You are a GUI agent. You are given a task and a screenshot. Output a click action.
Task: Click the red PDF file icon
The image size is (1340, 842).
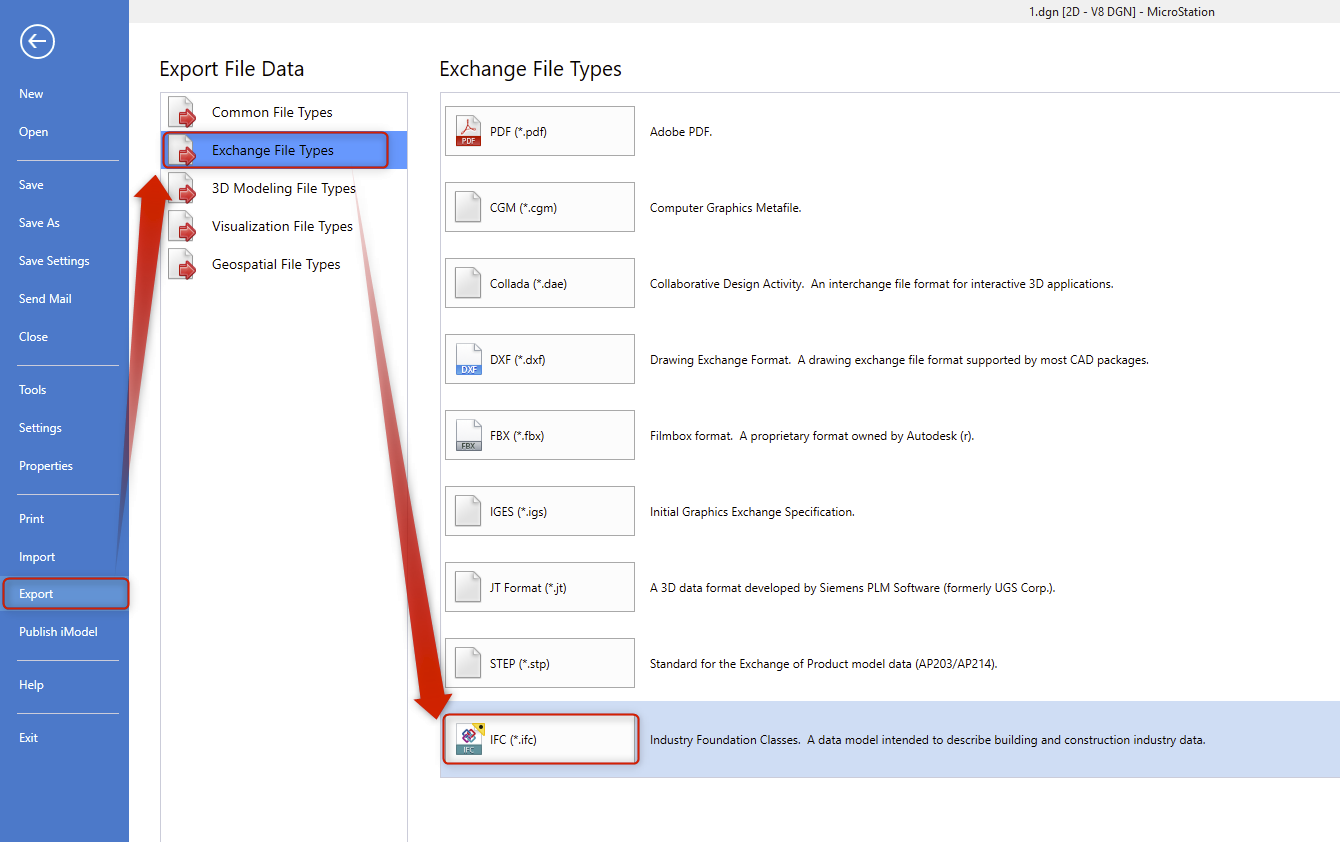point(468,131)
